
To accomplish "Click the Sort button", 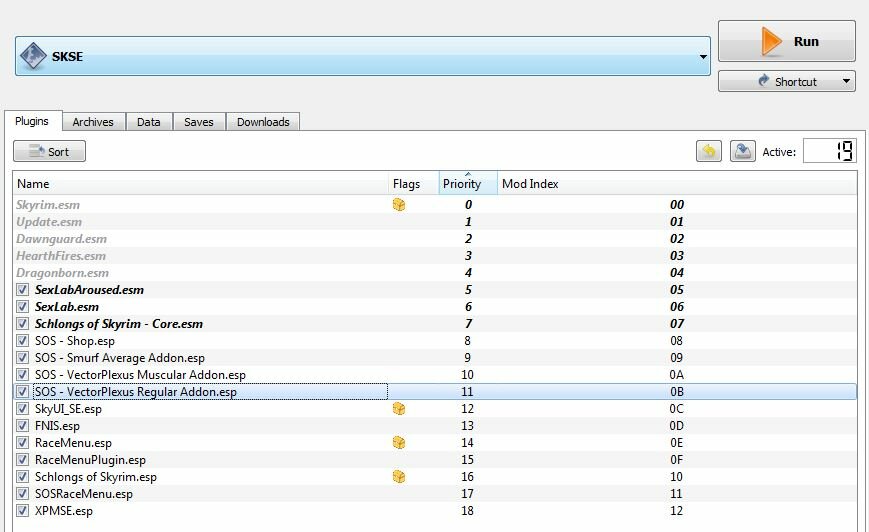I will click(x=49, y=151).
